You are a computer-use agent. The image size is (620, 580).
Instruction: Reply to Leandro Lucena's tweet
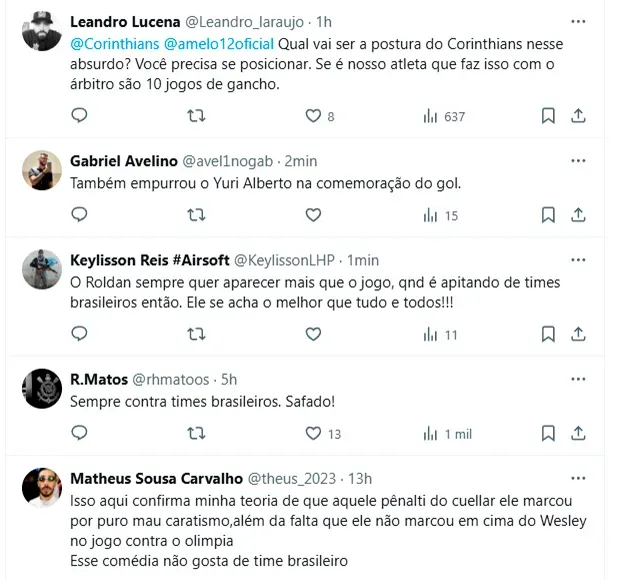coord(80,116)
